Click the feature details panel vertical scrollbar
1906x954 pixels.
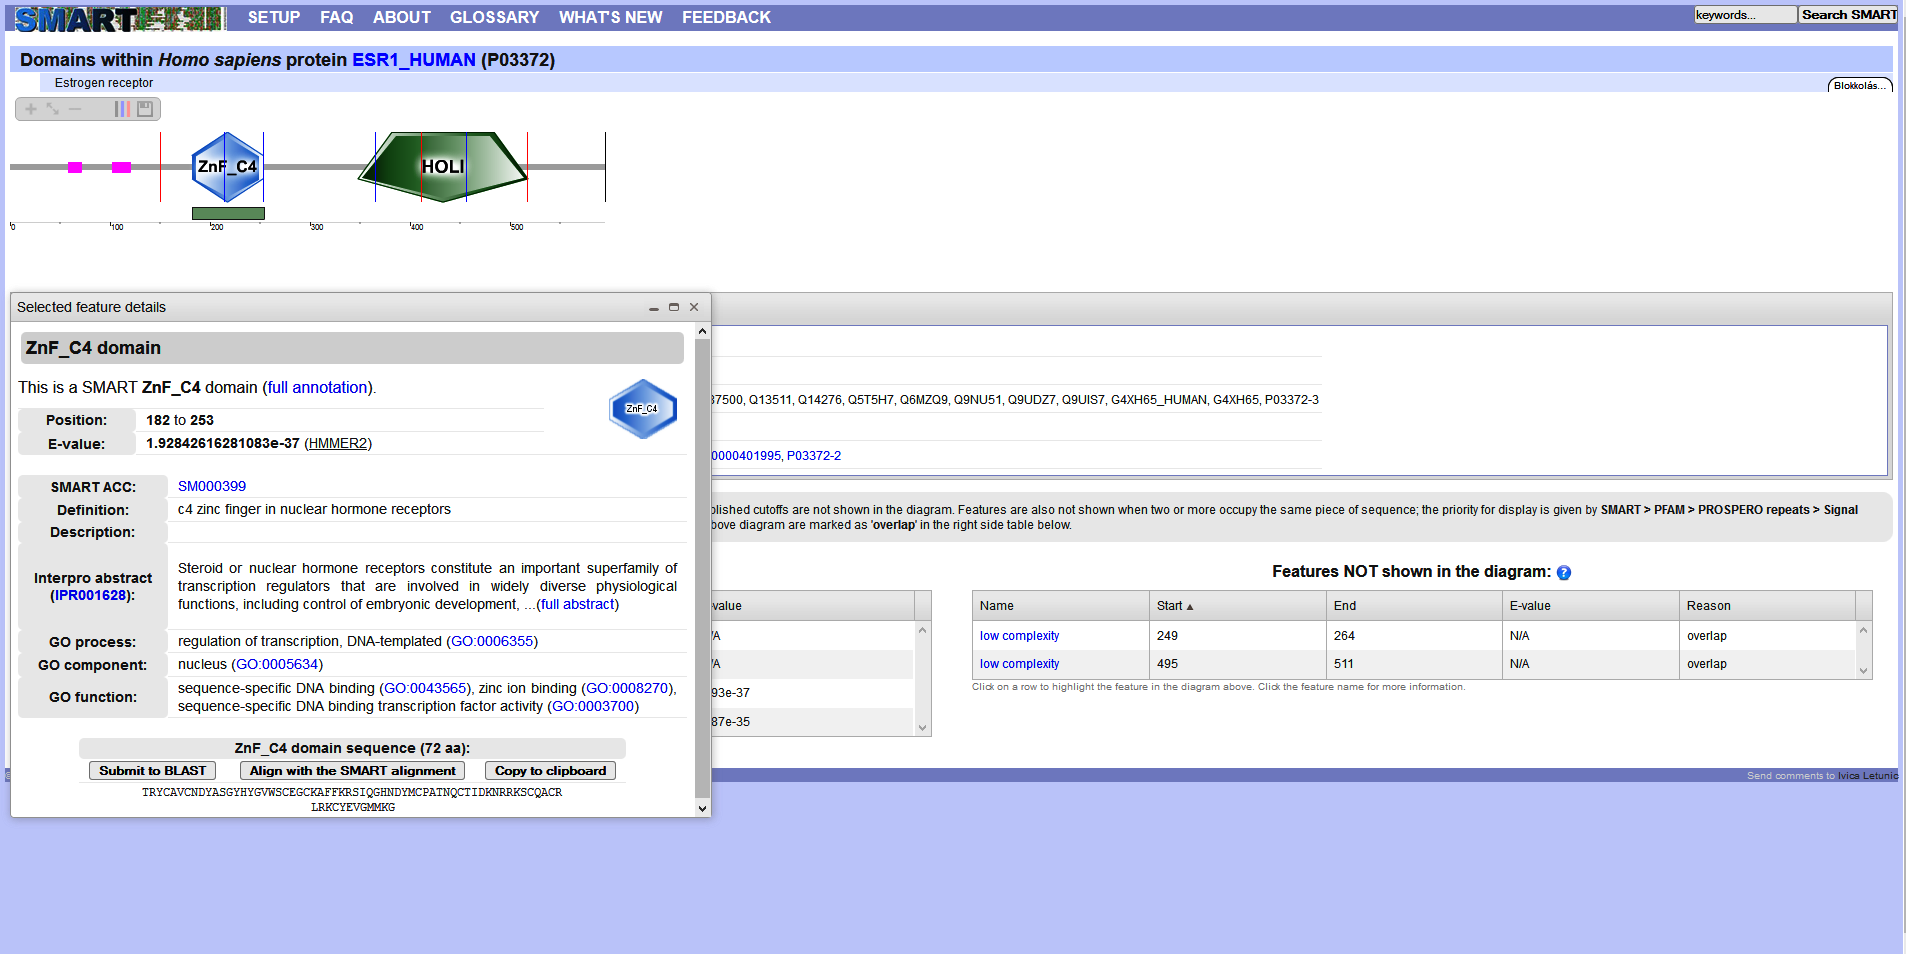[x=702, y=560]
